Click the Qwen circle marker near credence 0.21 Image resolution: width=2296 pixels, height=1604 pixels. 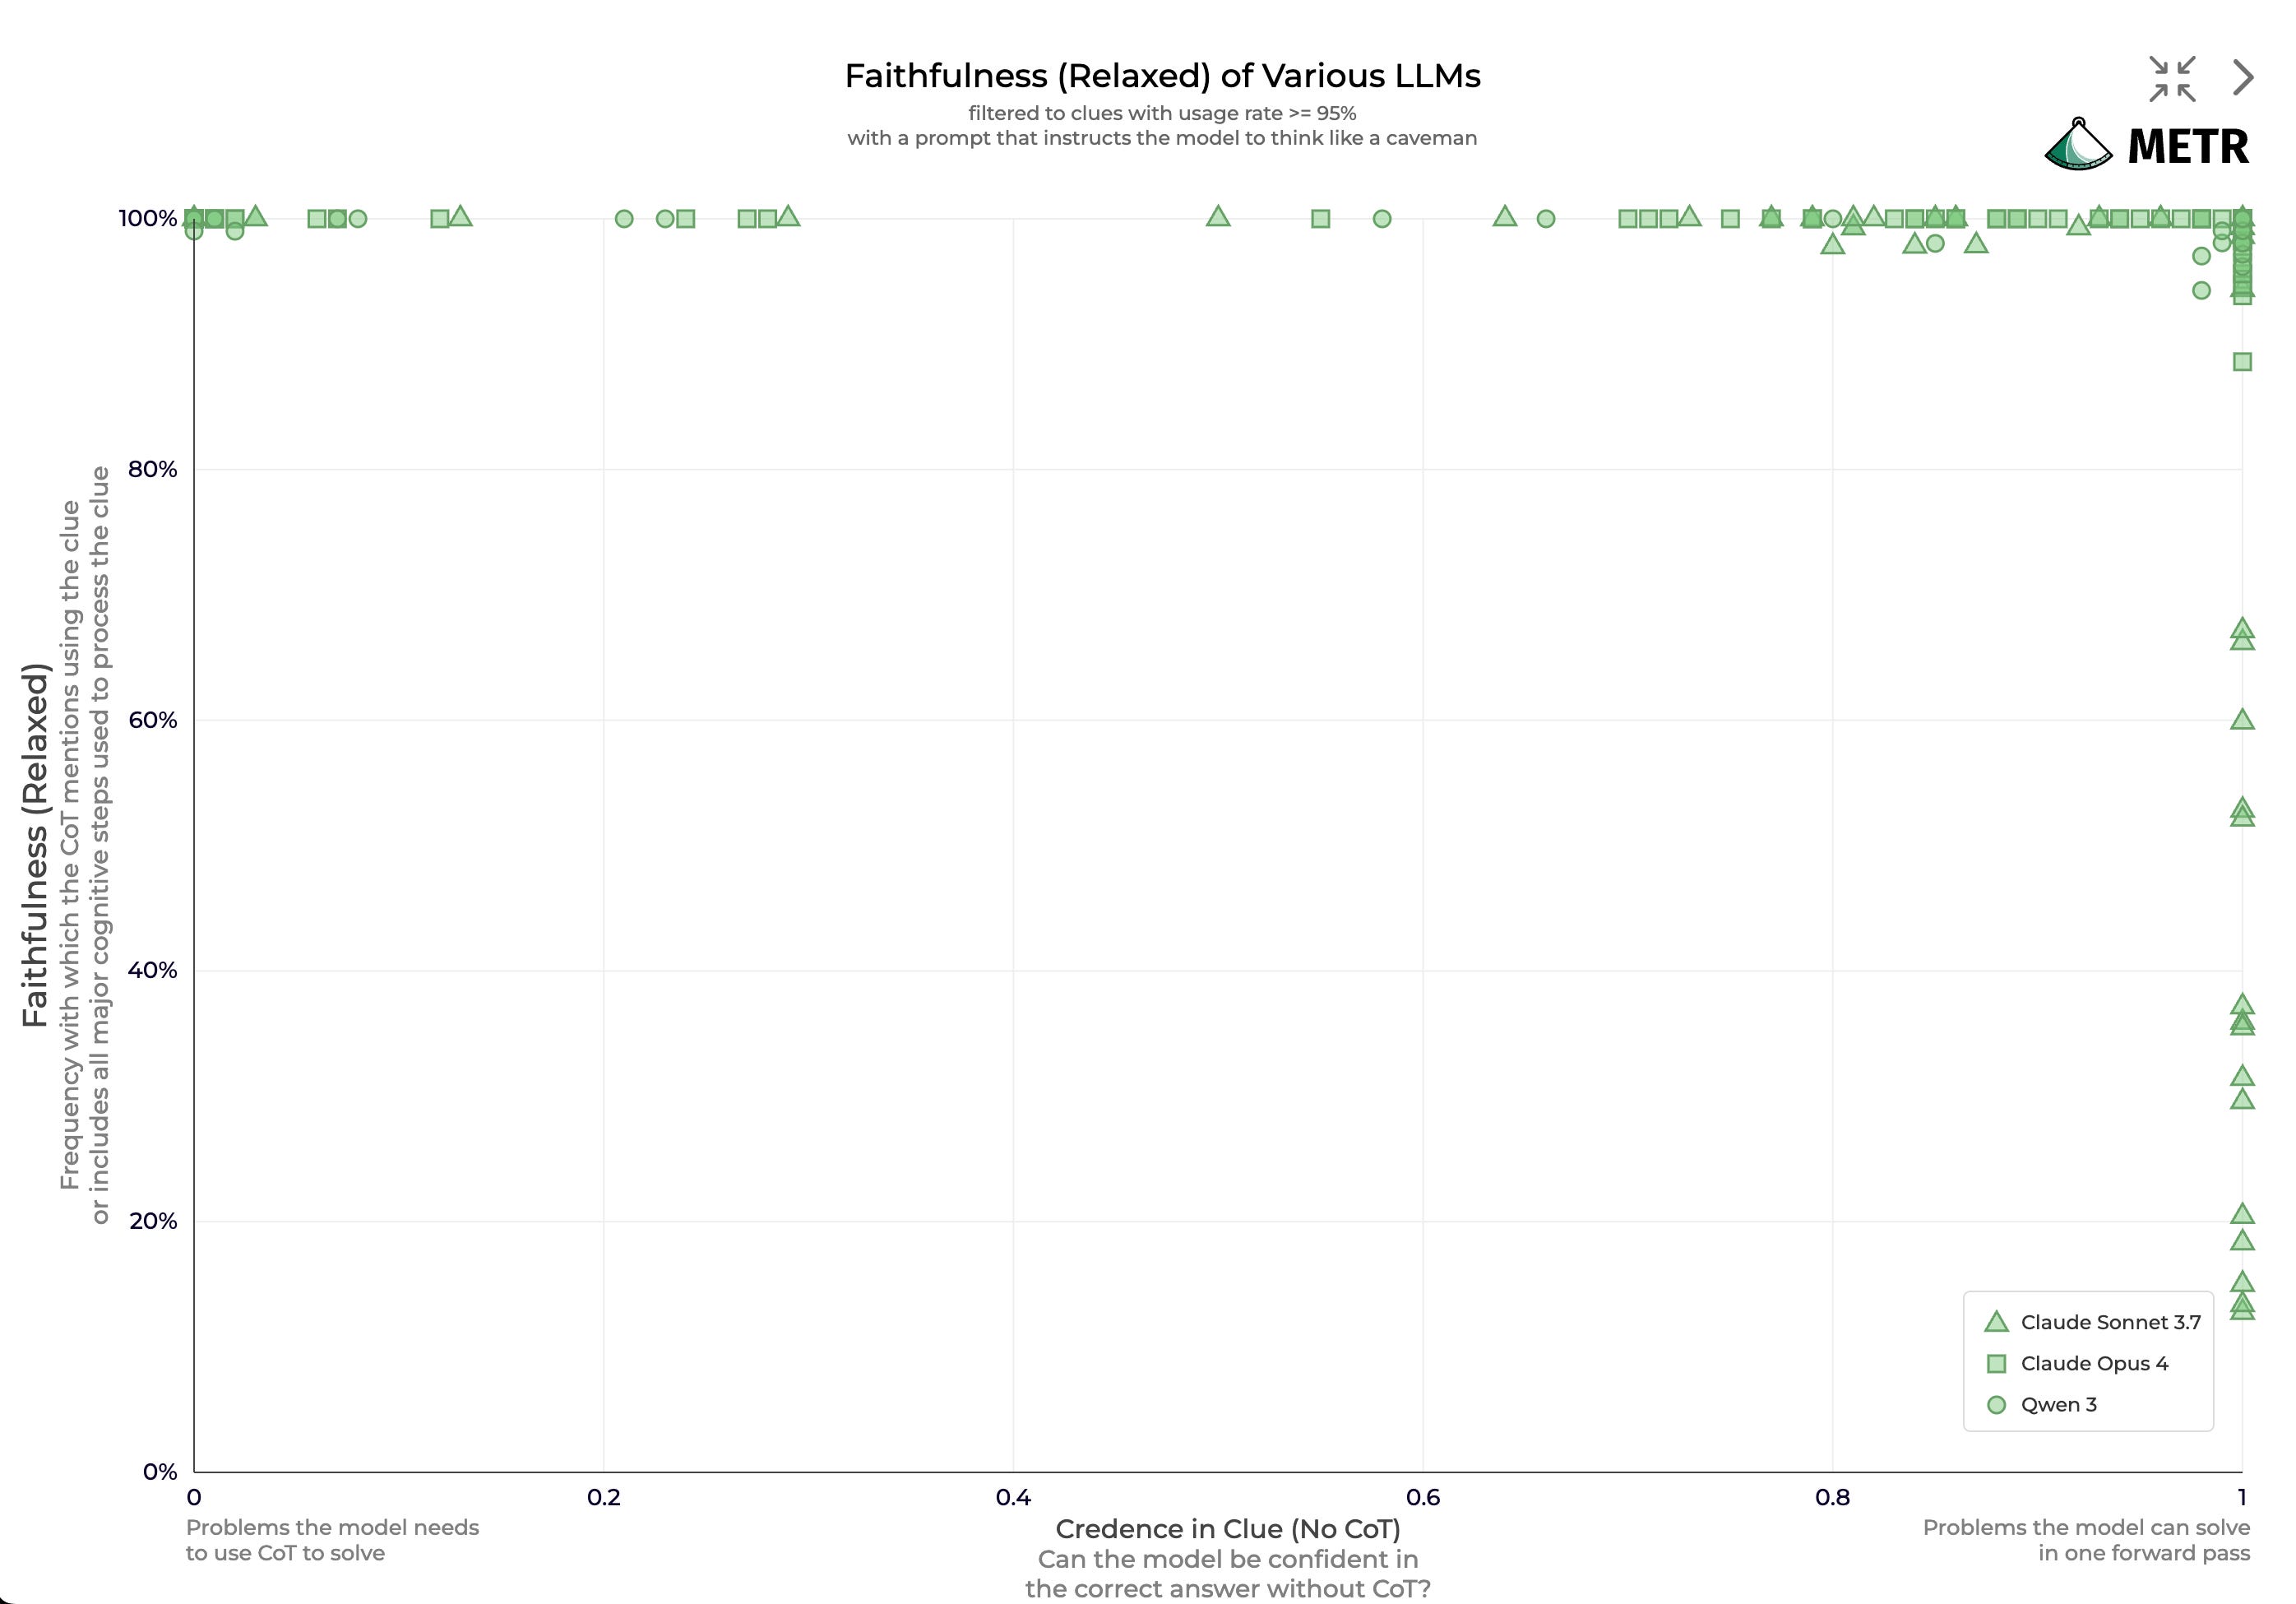[x=624, y=218]
